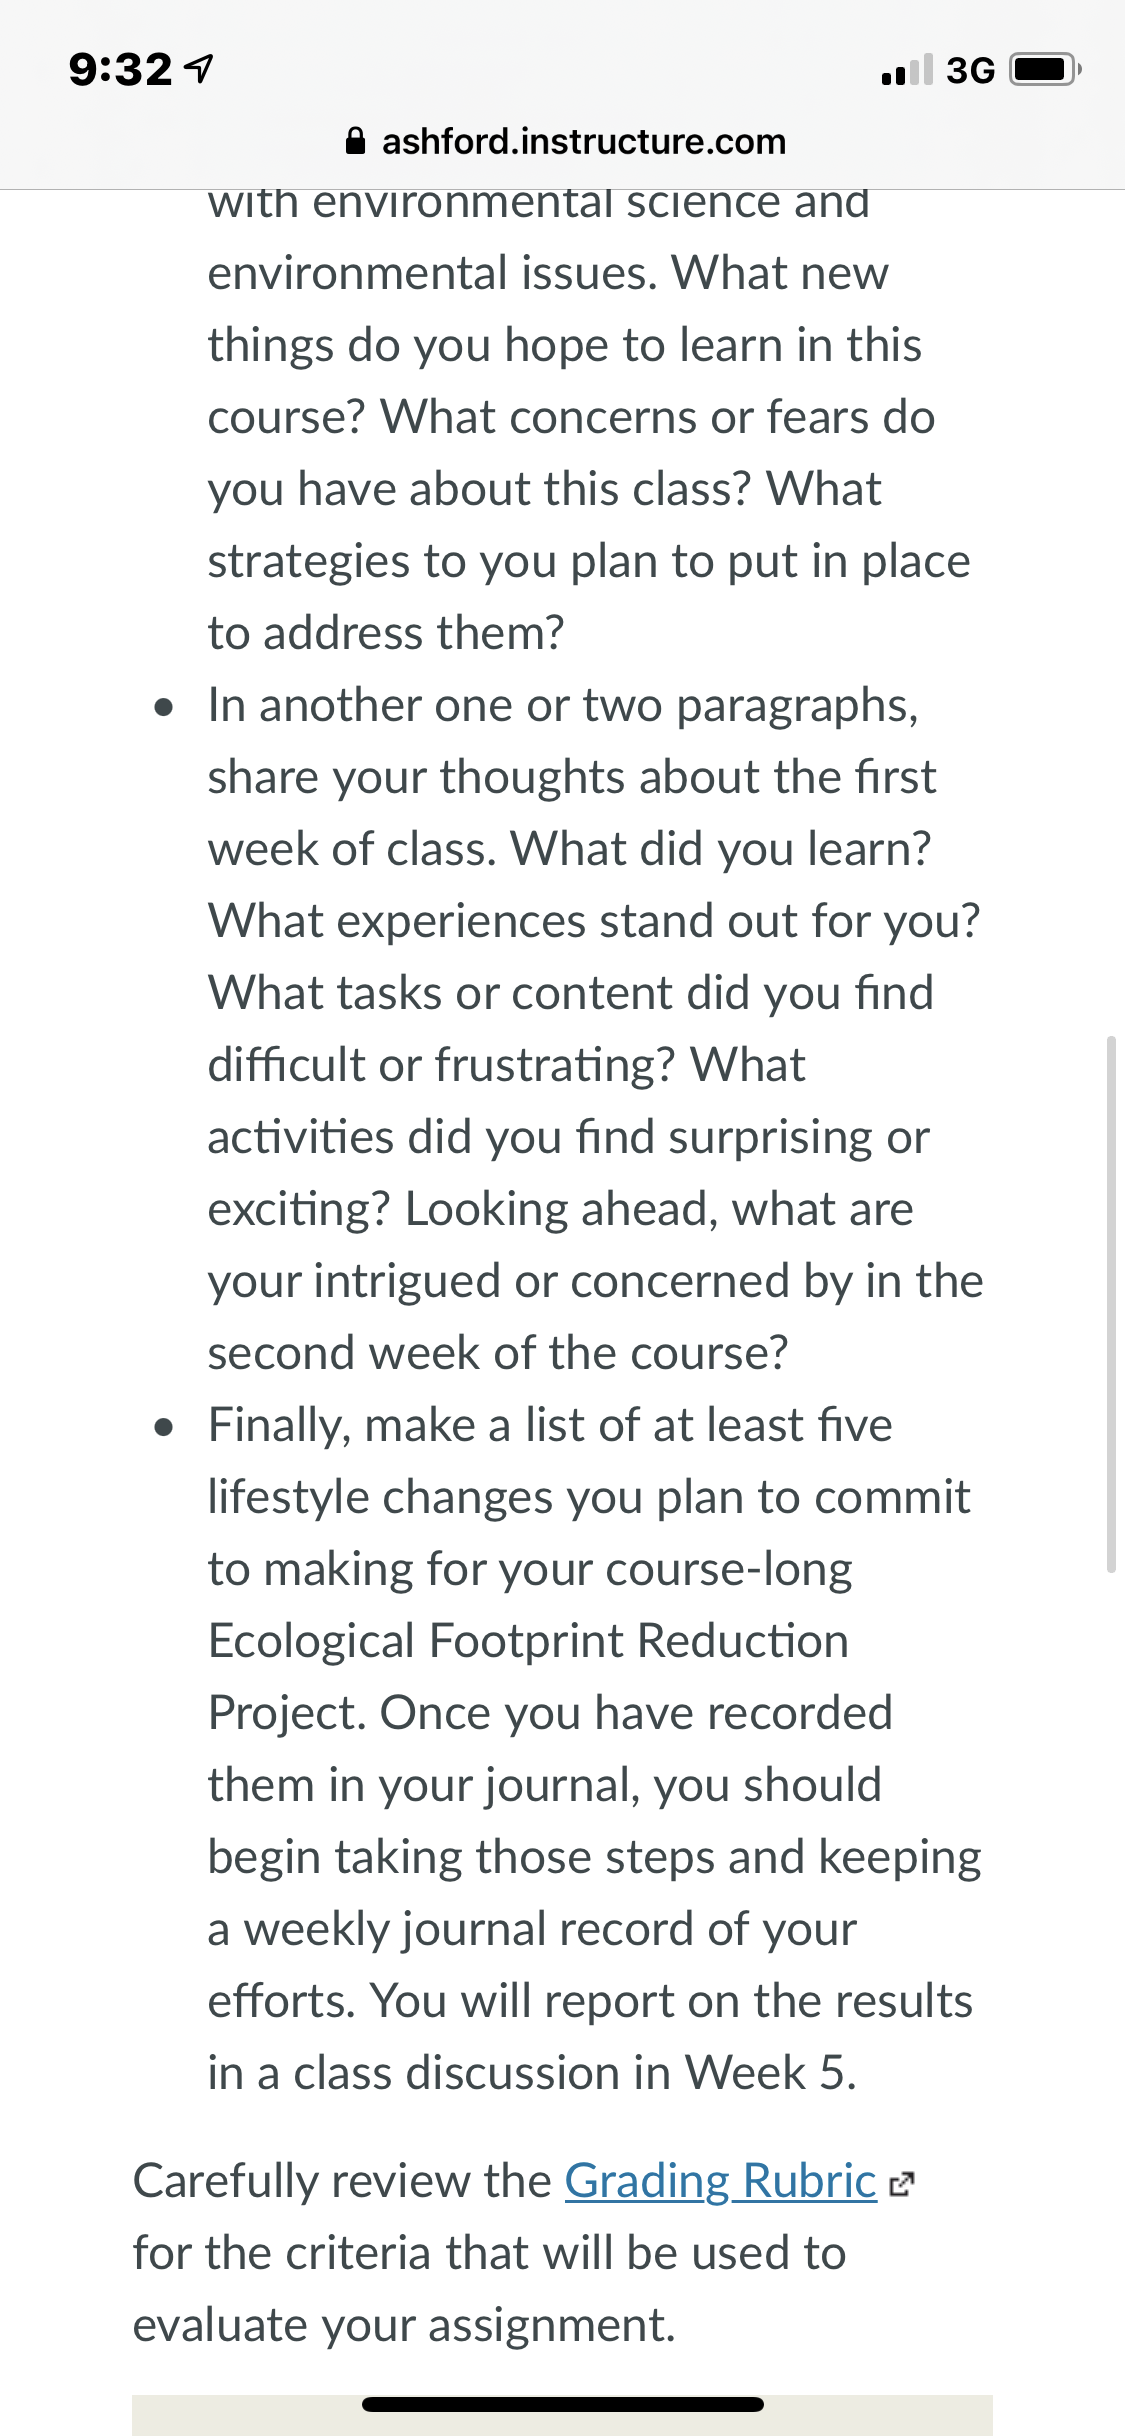Image resolution: width=1125 pixels, height=2436 pixels.
Task: Tap the battery icon
Action: click(1045, 70)
